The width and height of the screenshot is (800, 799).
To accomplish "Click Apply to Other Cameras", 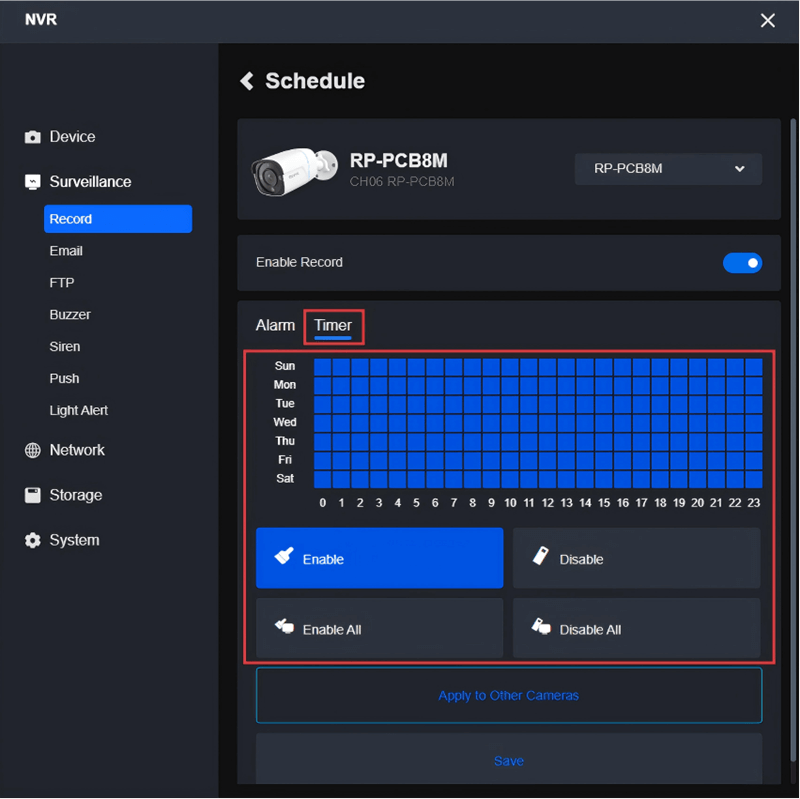I will (x=509, y=695).
